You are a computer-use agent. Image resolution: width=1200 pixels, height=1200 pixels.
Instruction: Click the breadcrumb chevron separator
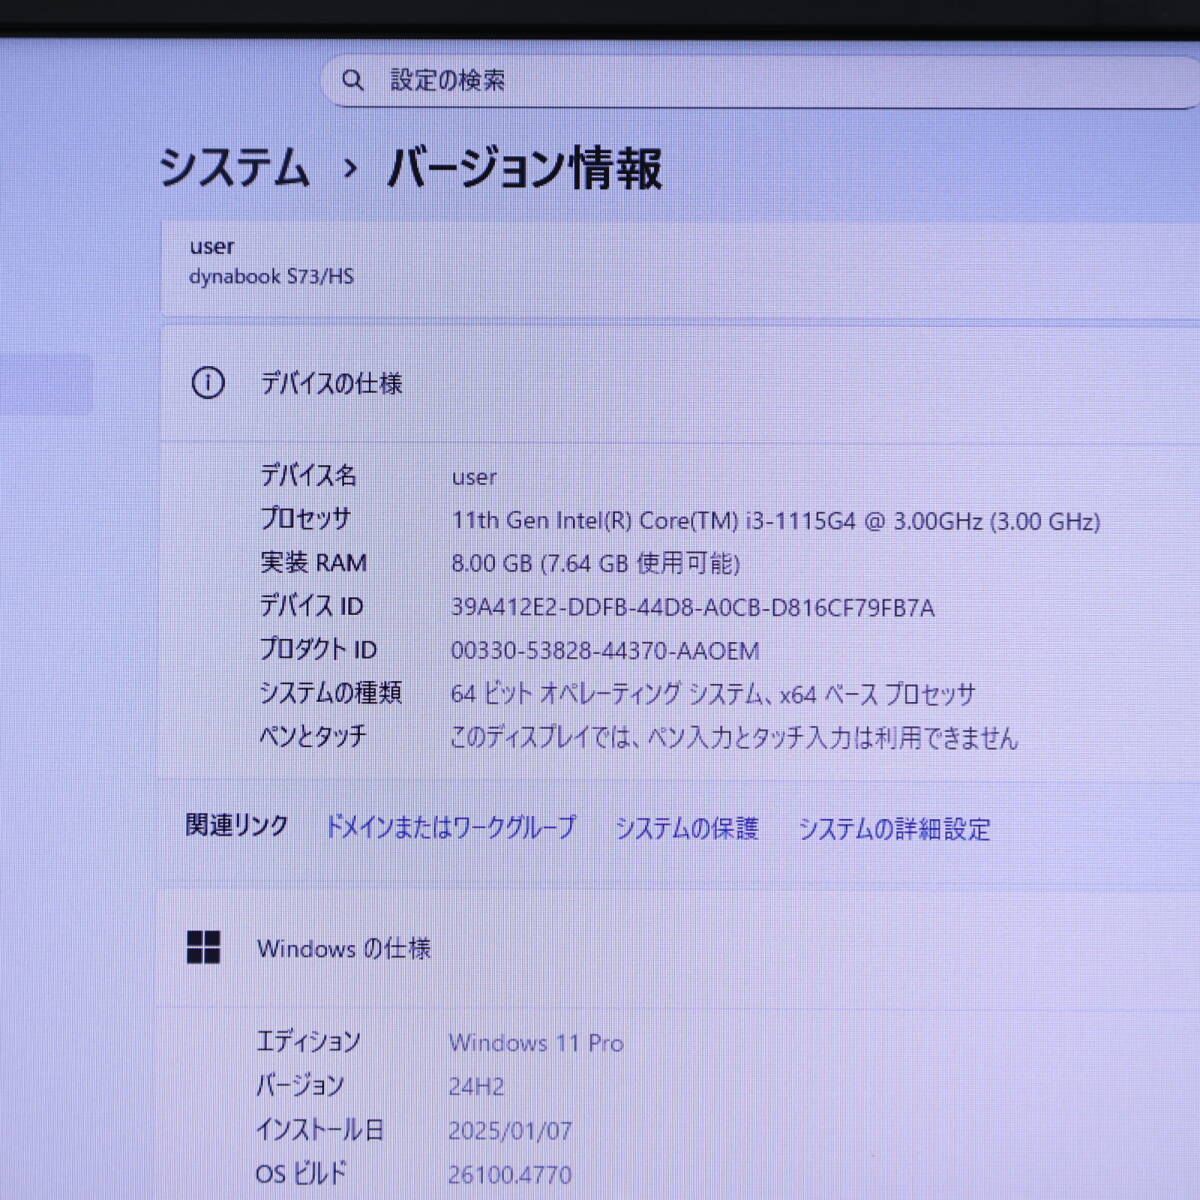[x=349, y=169]
